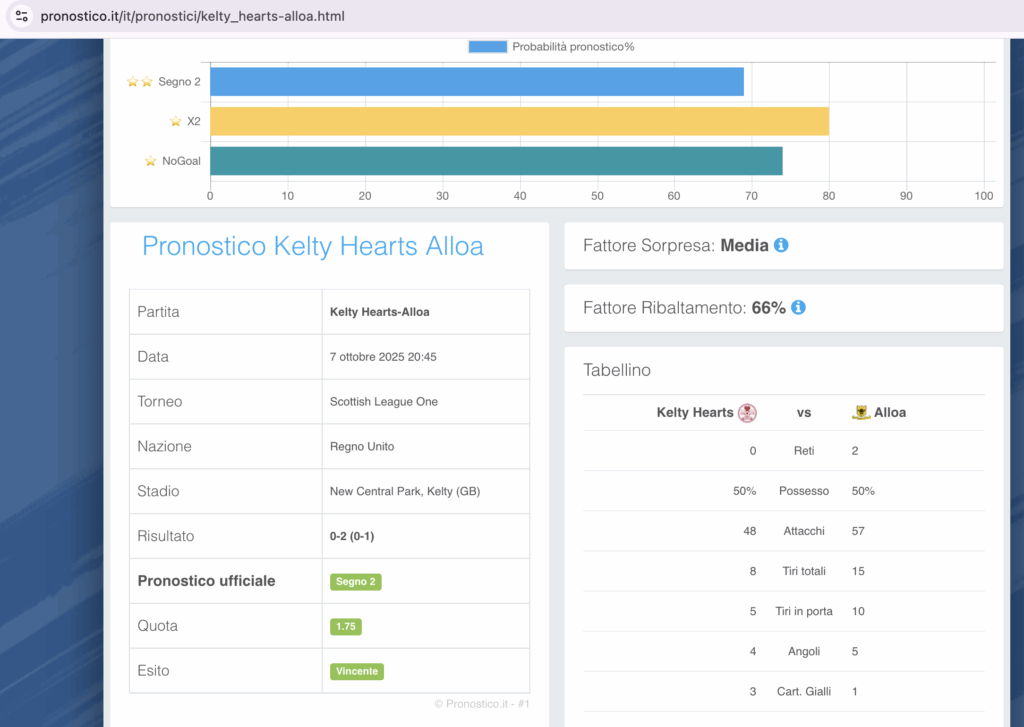The image size is (1024, 727).
Task: Toggle the Probabilità pronostico% legend label
Action: (x=573, y=46)
